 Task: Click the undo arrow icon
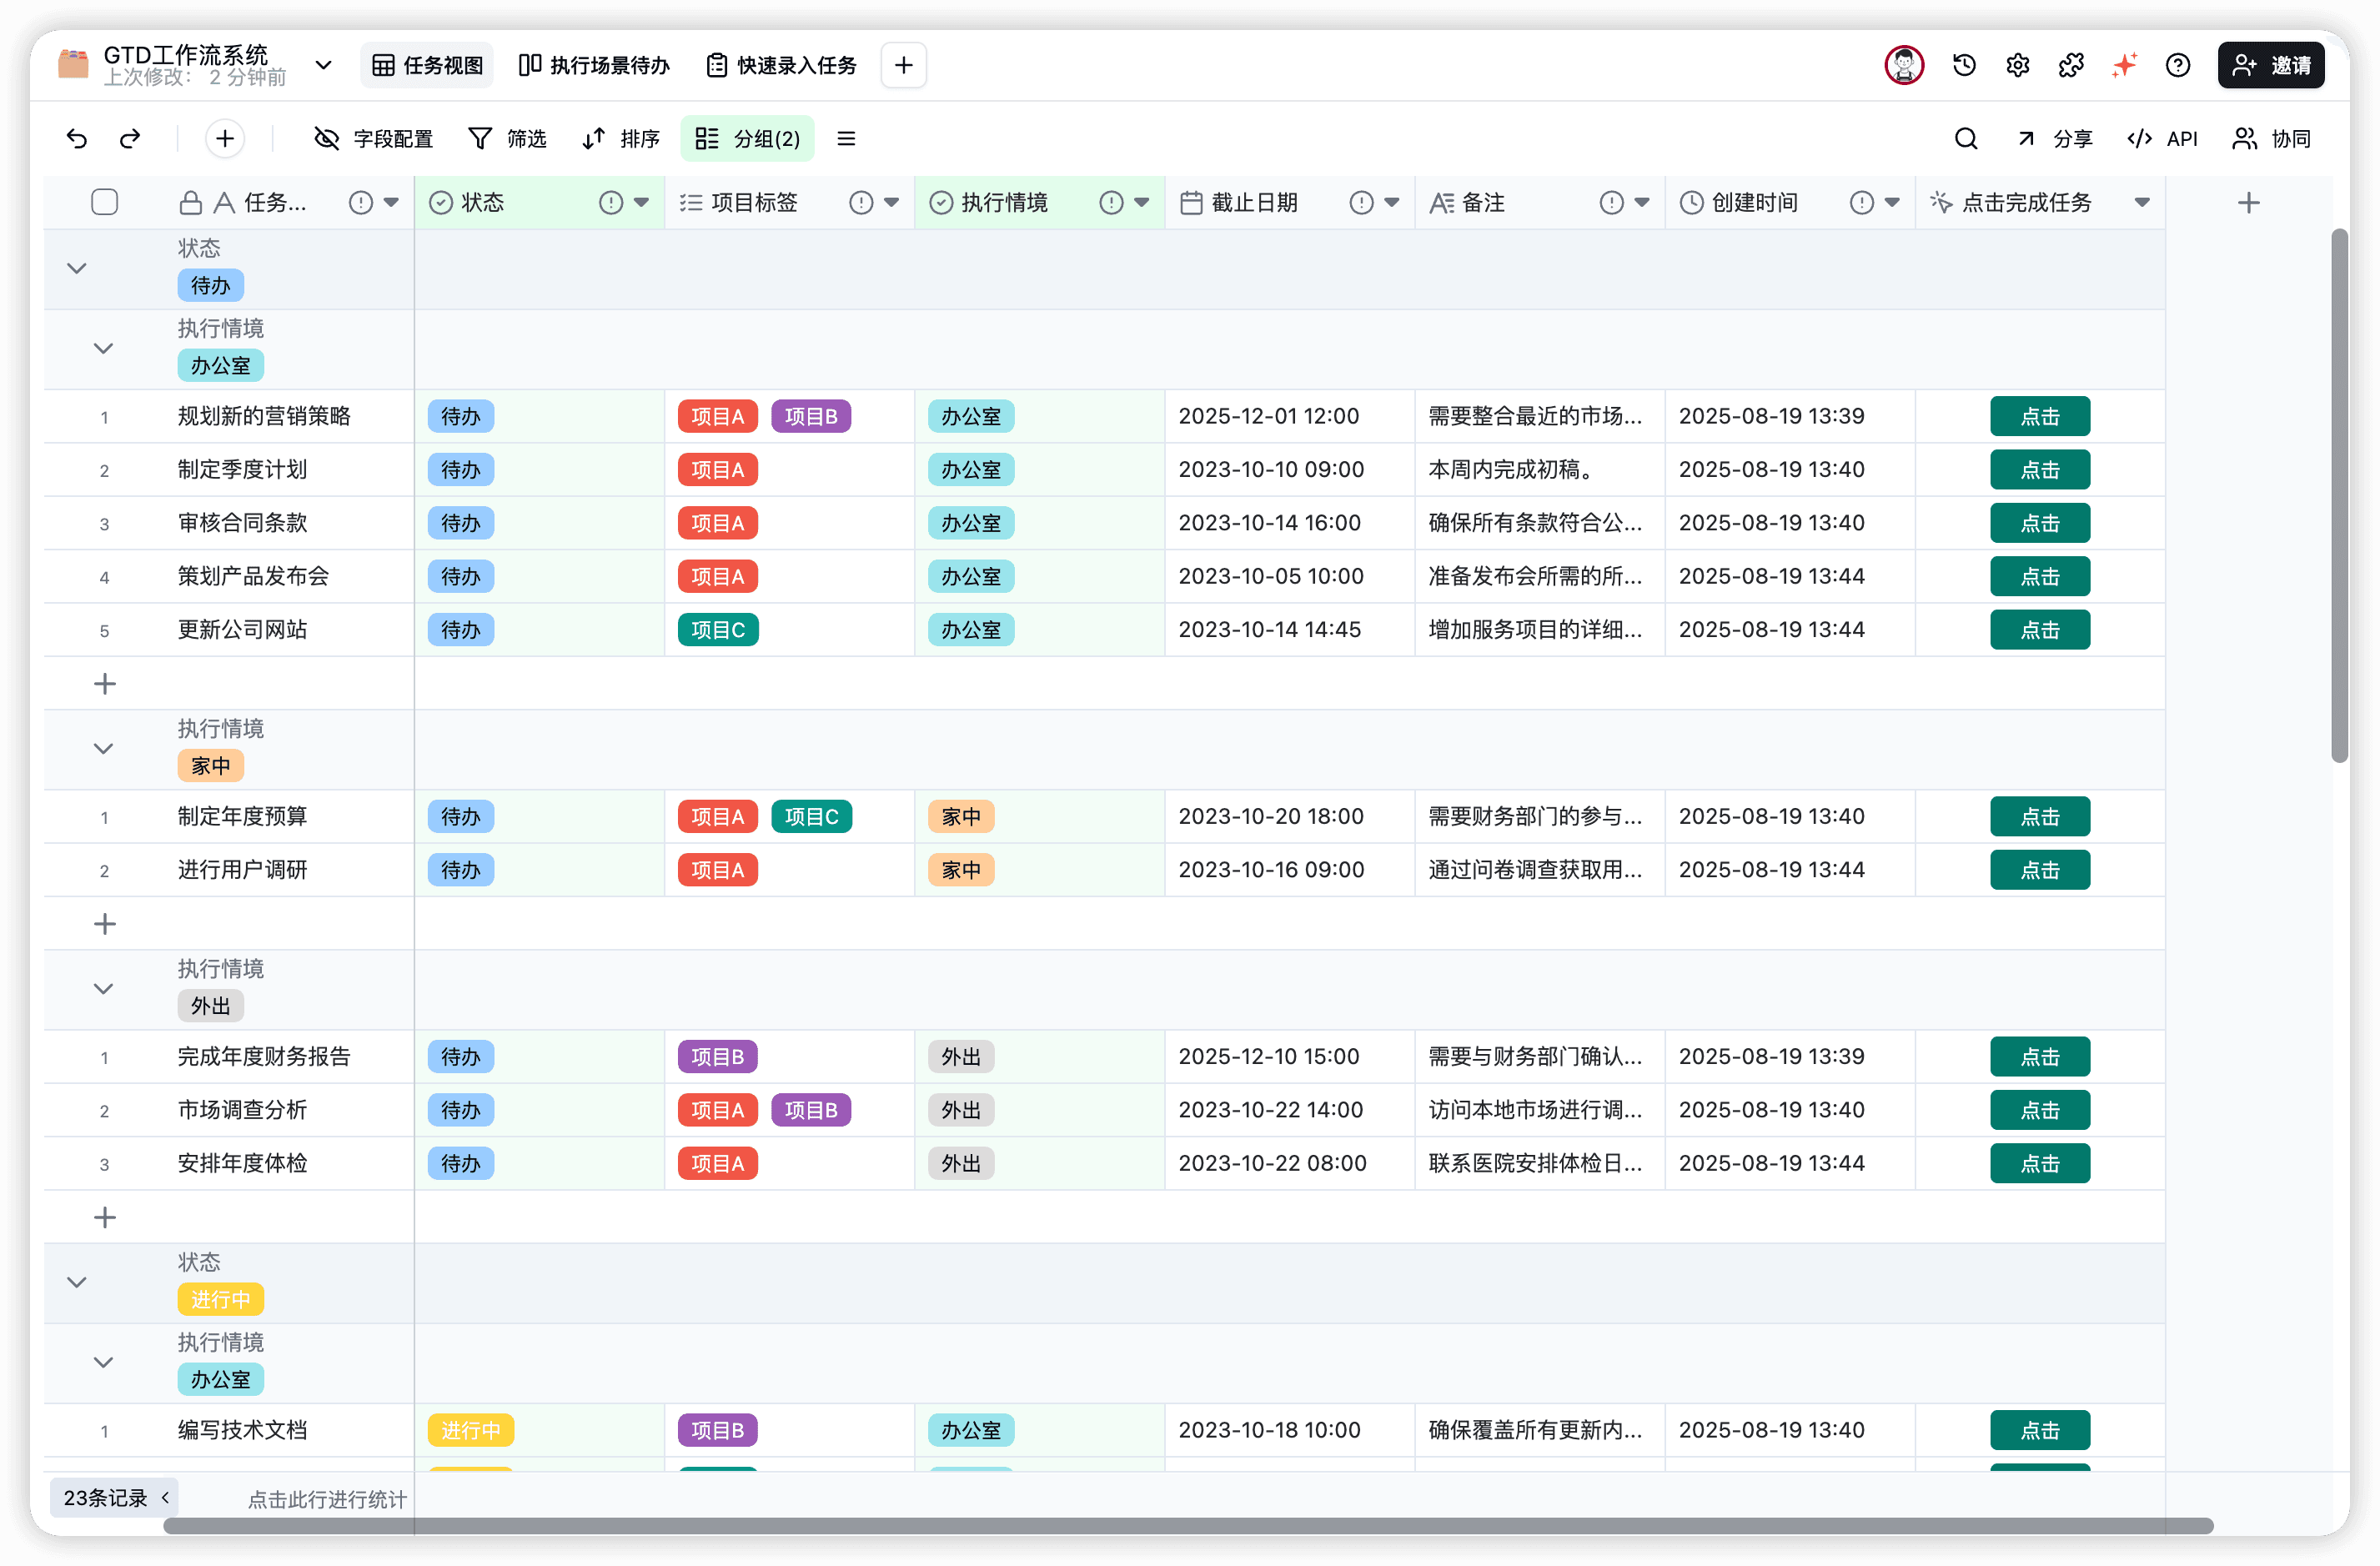click(77, 139)
